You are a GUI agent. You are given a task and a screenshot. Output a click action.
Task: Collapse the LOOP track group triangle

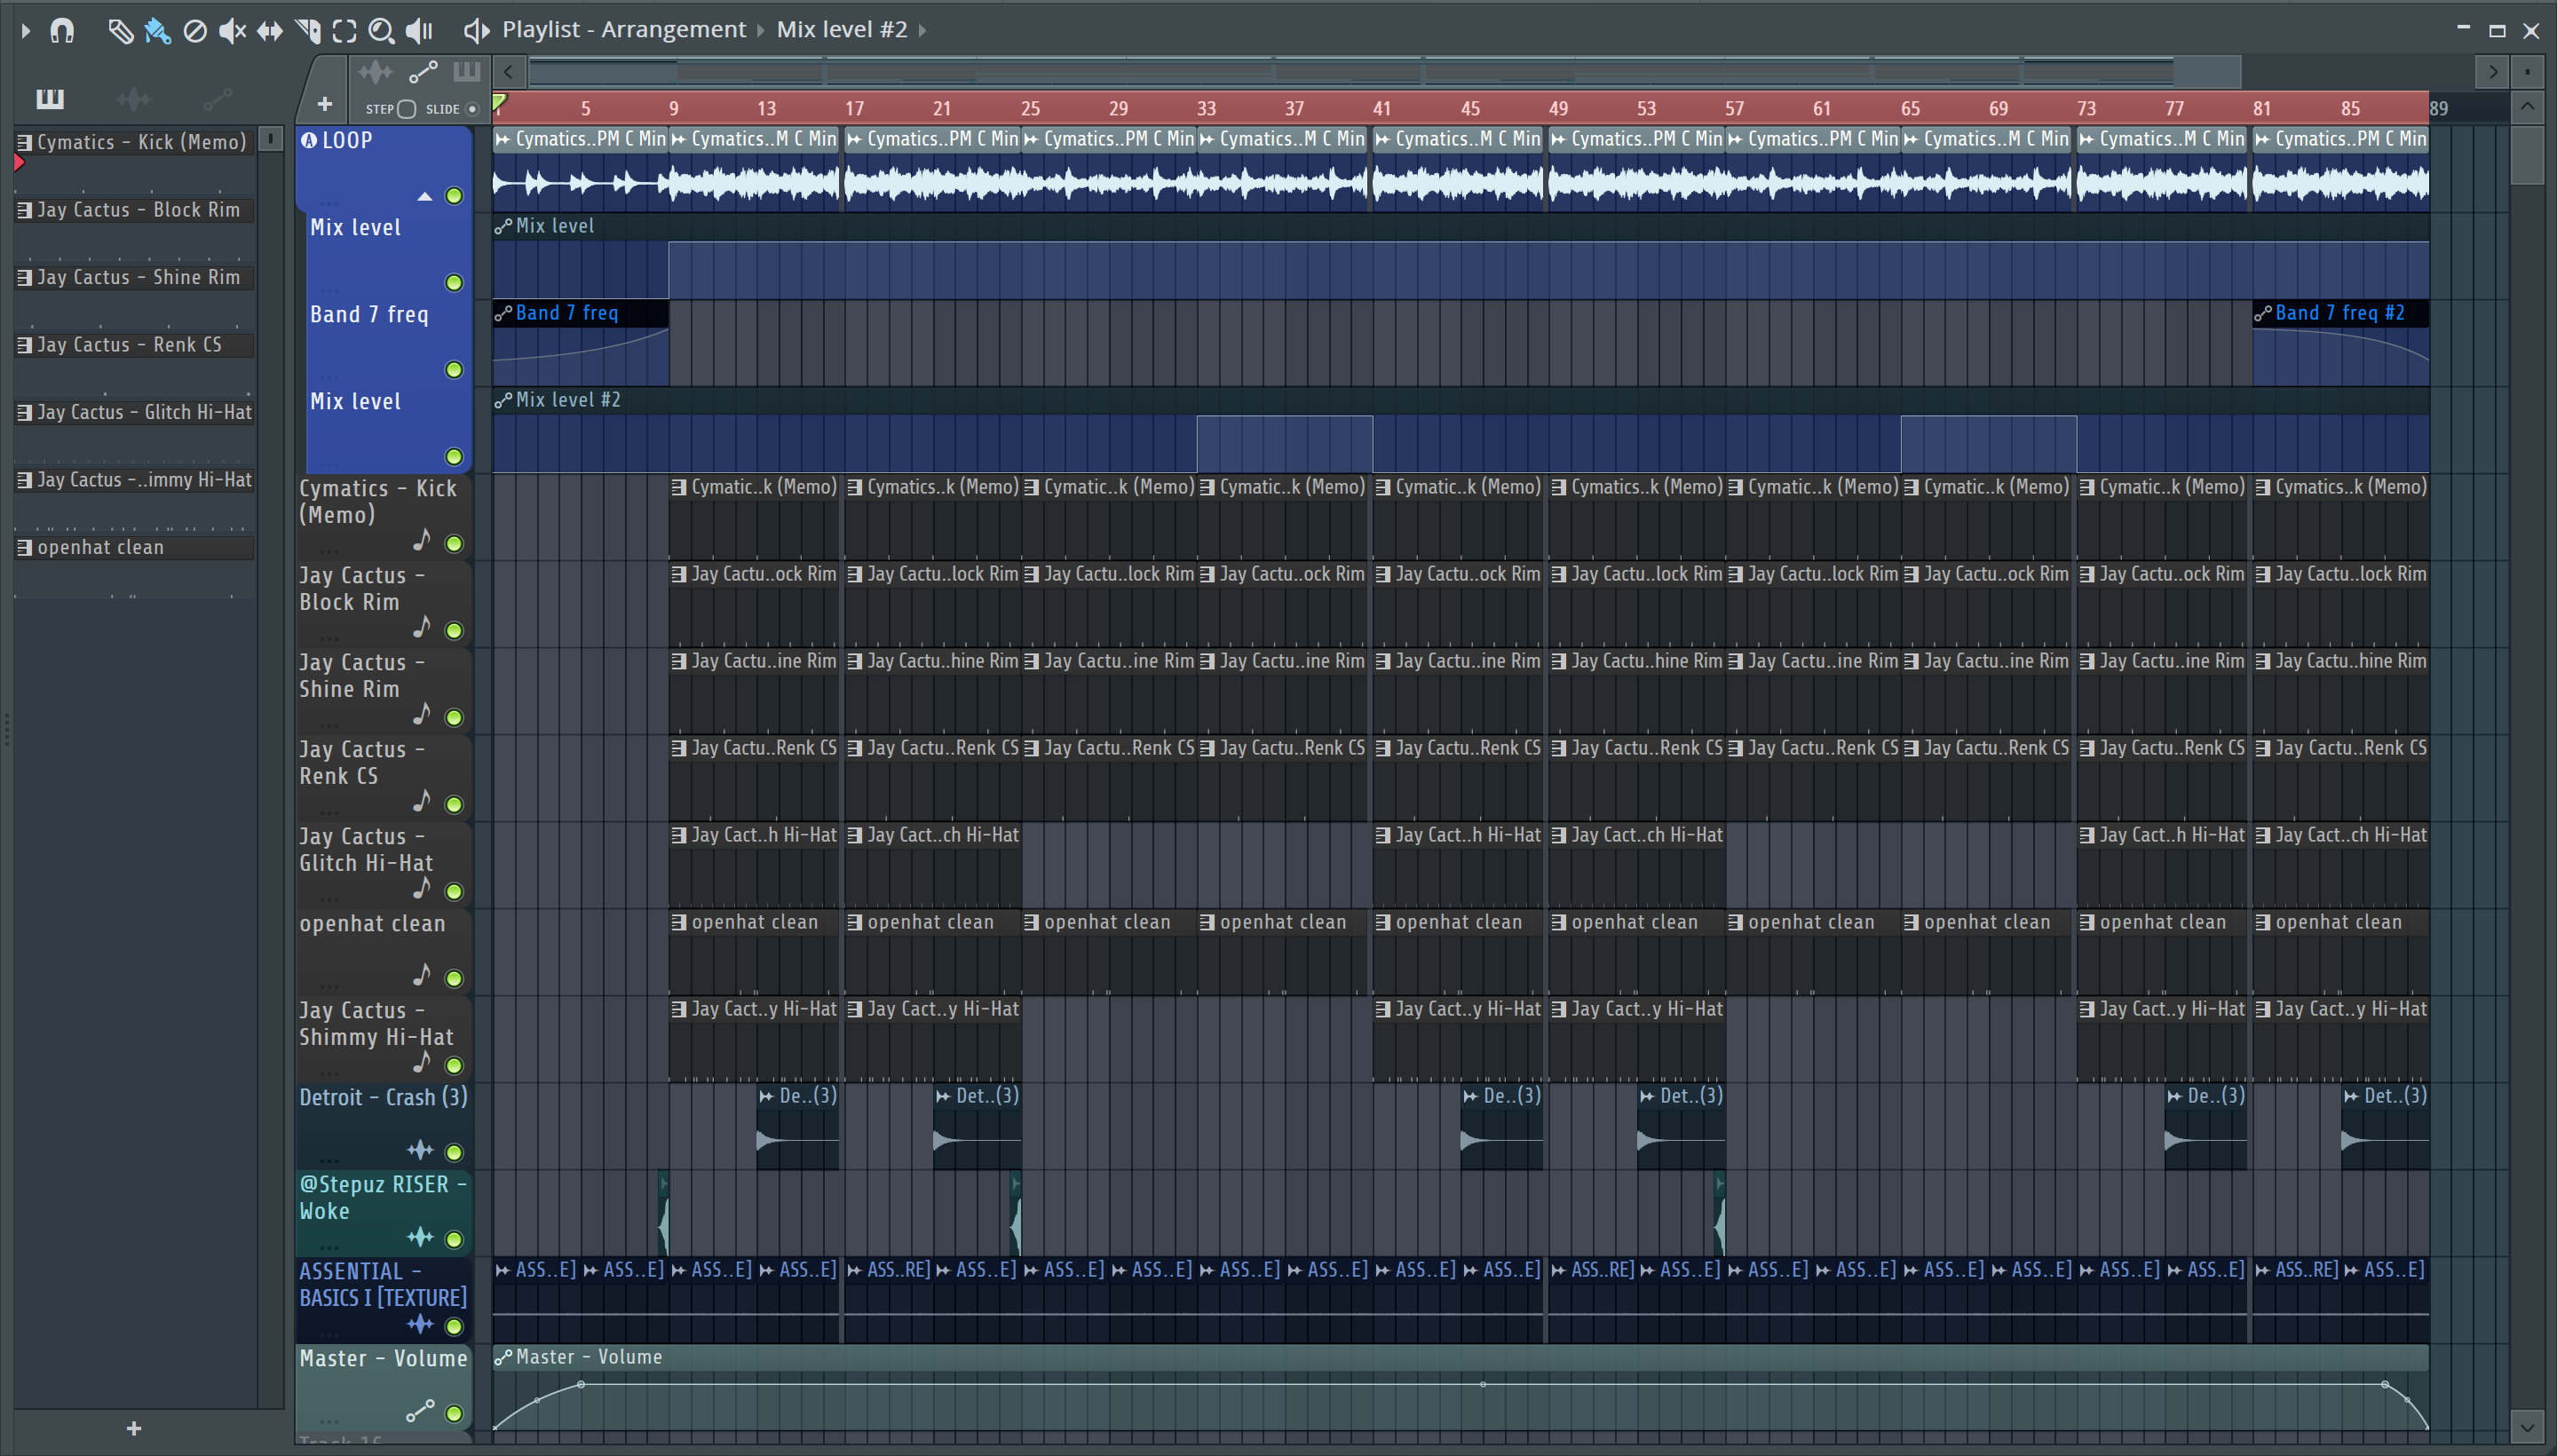(425, 197)
